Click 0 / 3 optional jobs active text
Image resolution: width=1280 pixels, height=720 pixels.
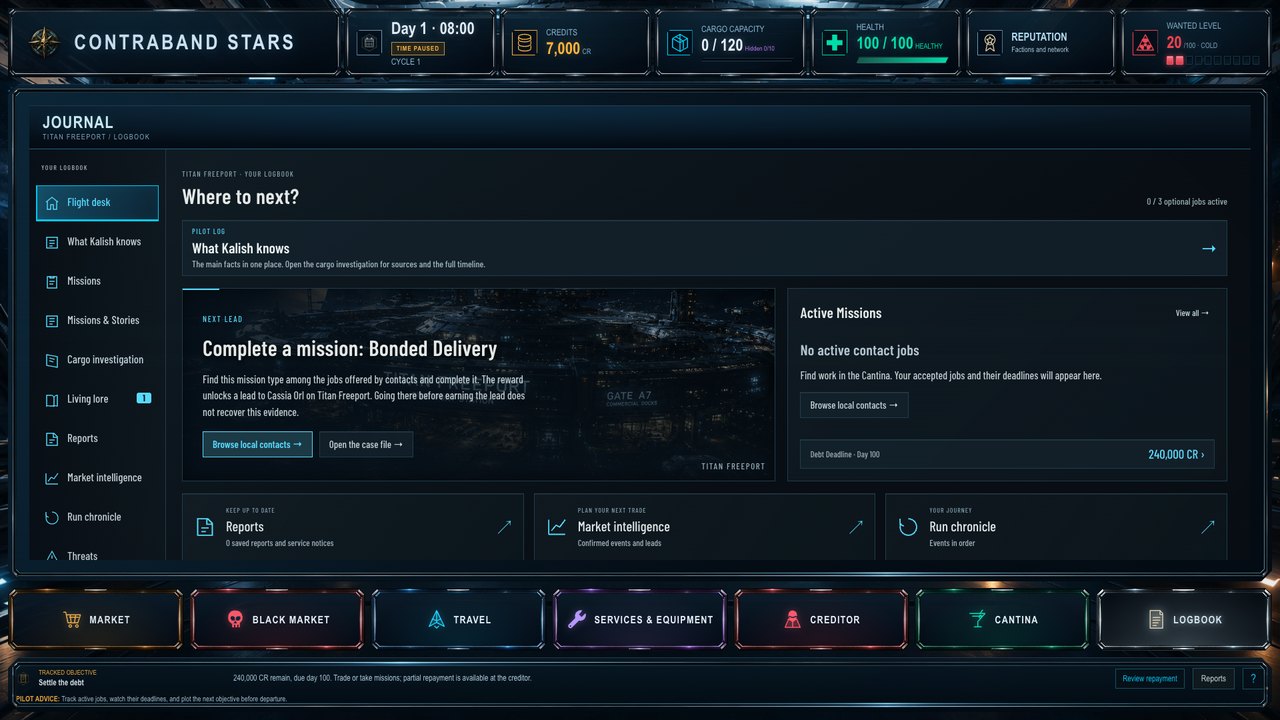[x=1187, y=202]
